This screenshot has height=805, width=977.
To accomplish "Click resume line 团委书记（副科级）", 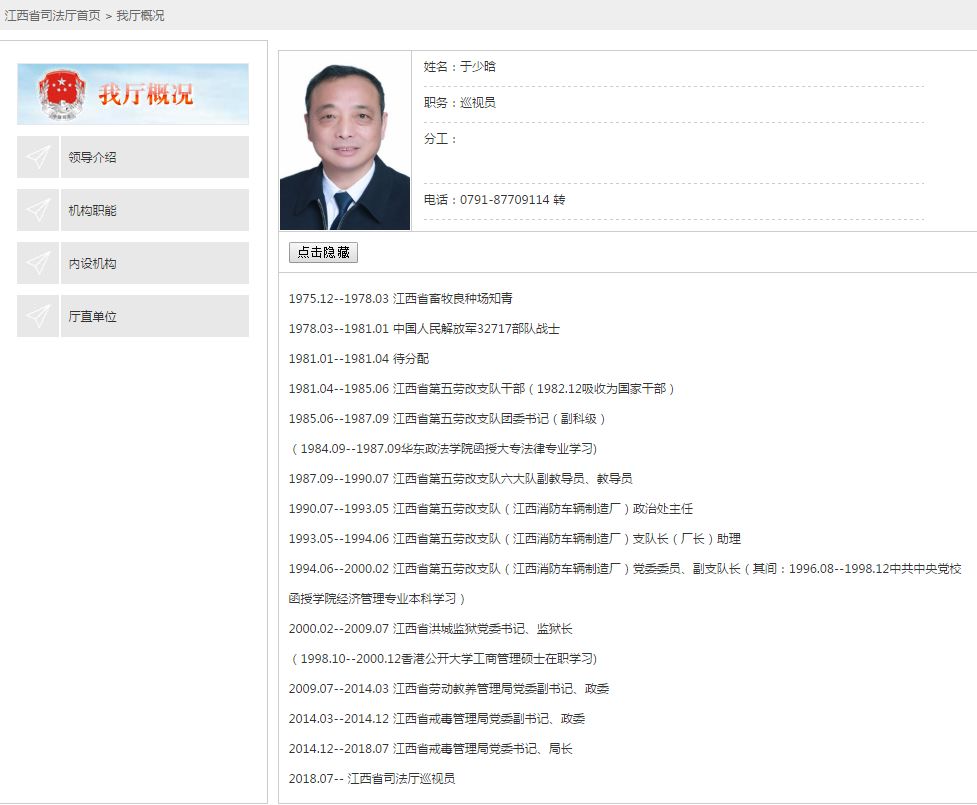I will (447, 418).
